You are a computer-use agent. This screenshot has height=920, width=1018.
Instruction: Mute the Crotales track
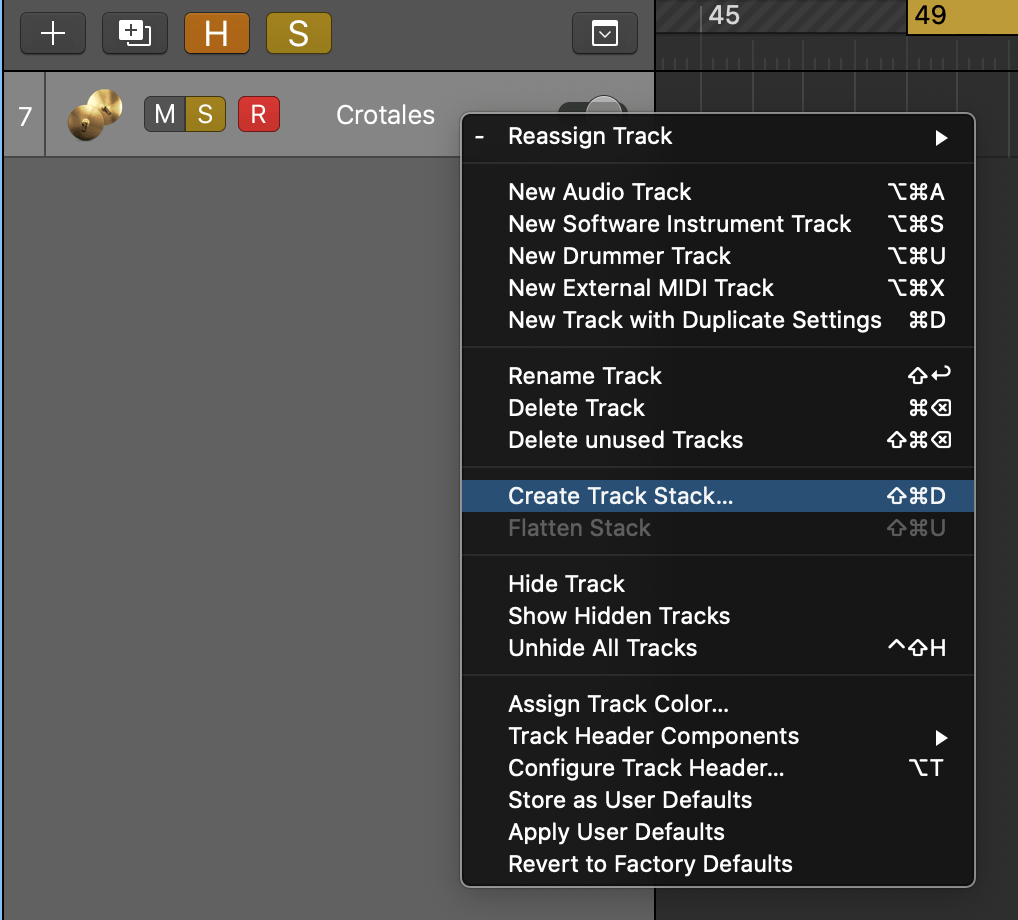164,115
